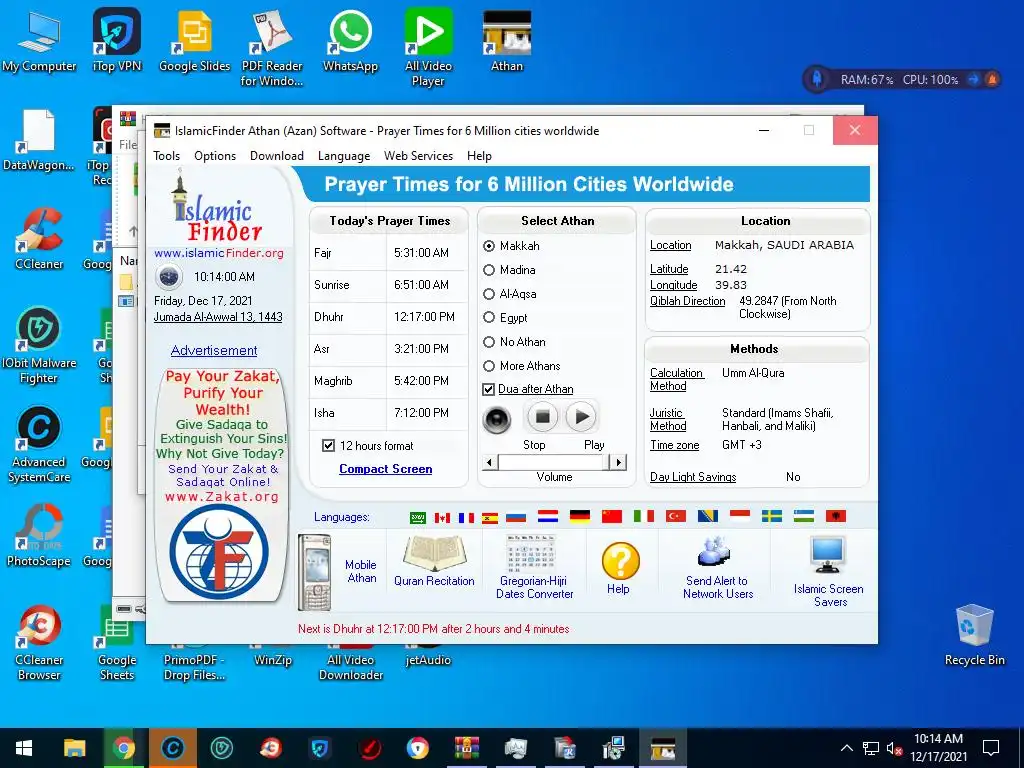This screenshot has height=768, width=1024.
Task: Pick the Albanian flag language
Action: 836,517
